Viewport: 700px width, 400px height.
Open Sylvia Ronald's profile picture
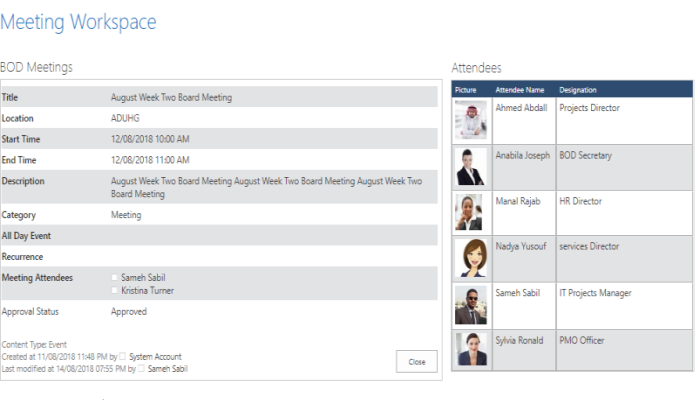(x=470, y=349)
